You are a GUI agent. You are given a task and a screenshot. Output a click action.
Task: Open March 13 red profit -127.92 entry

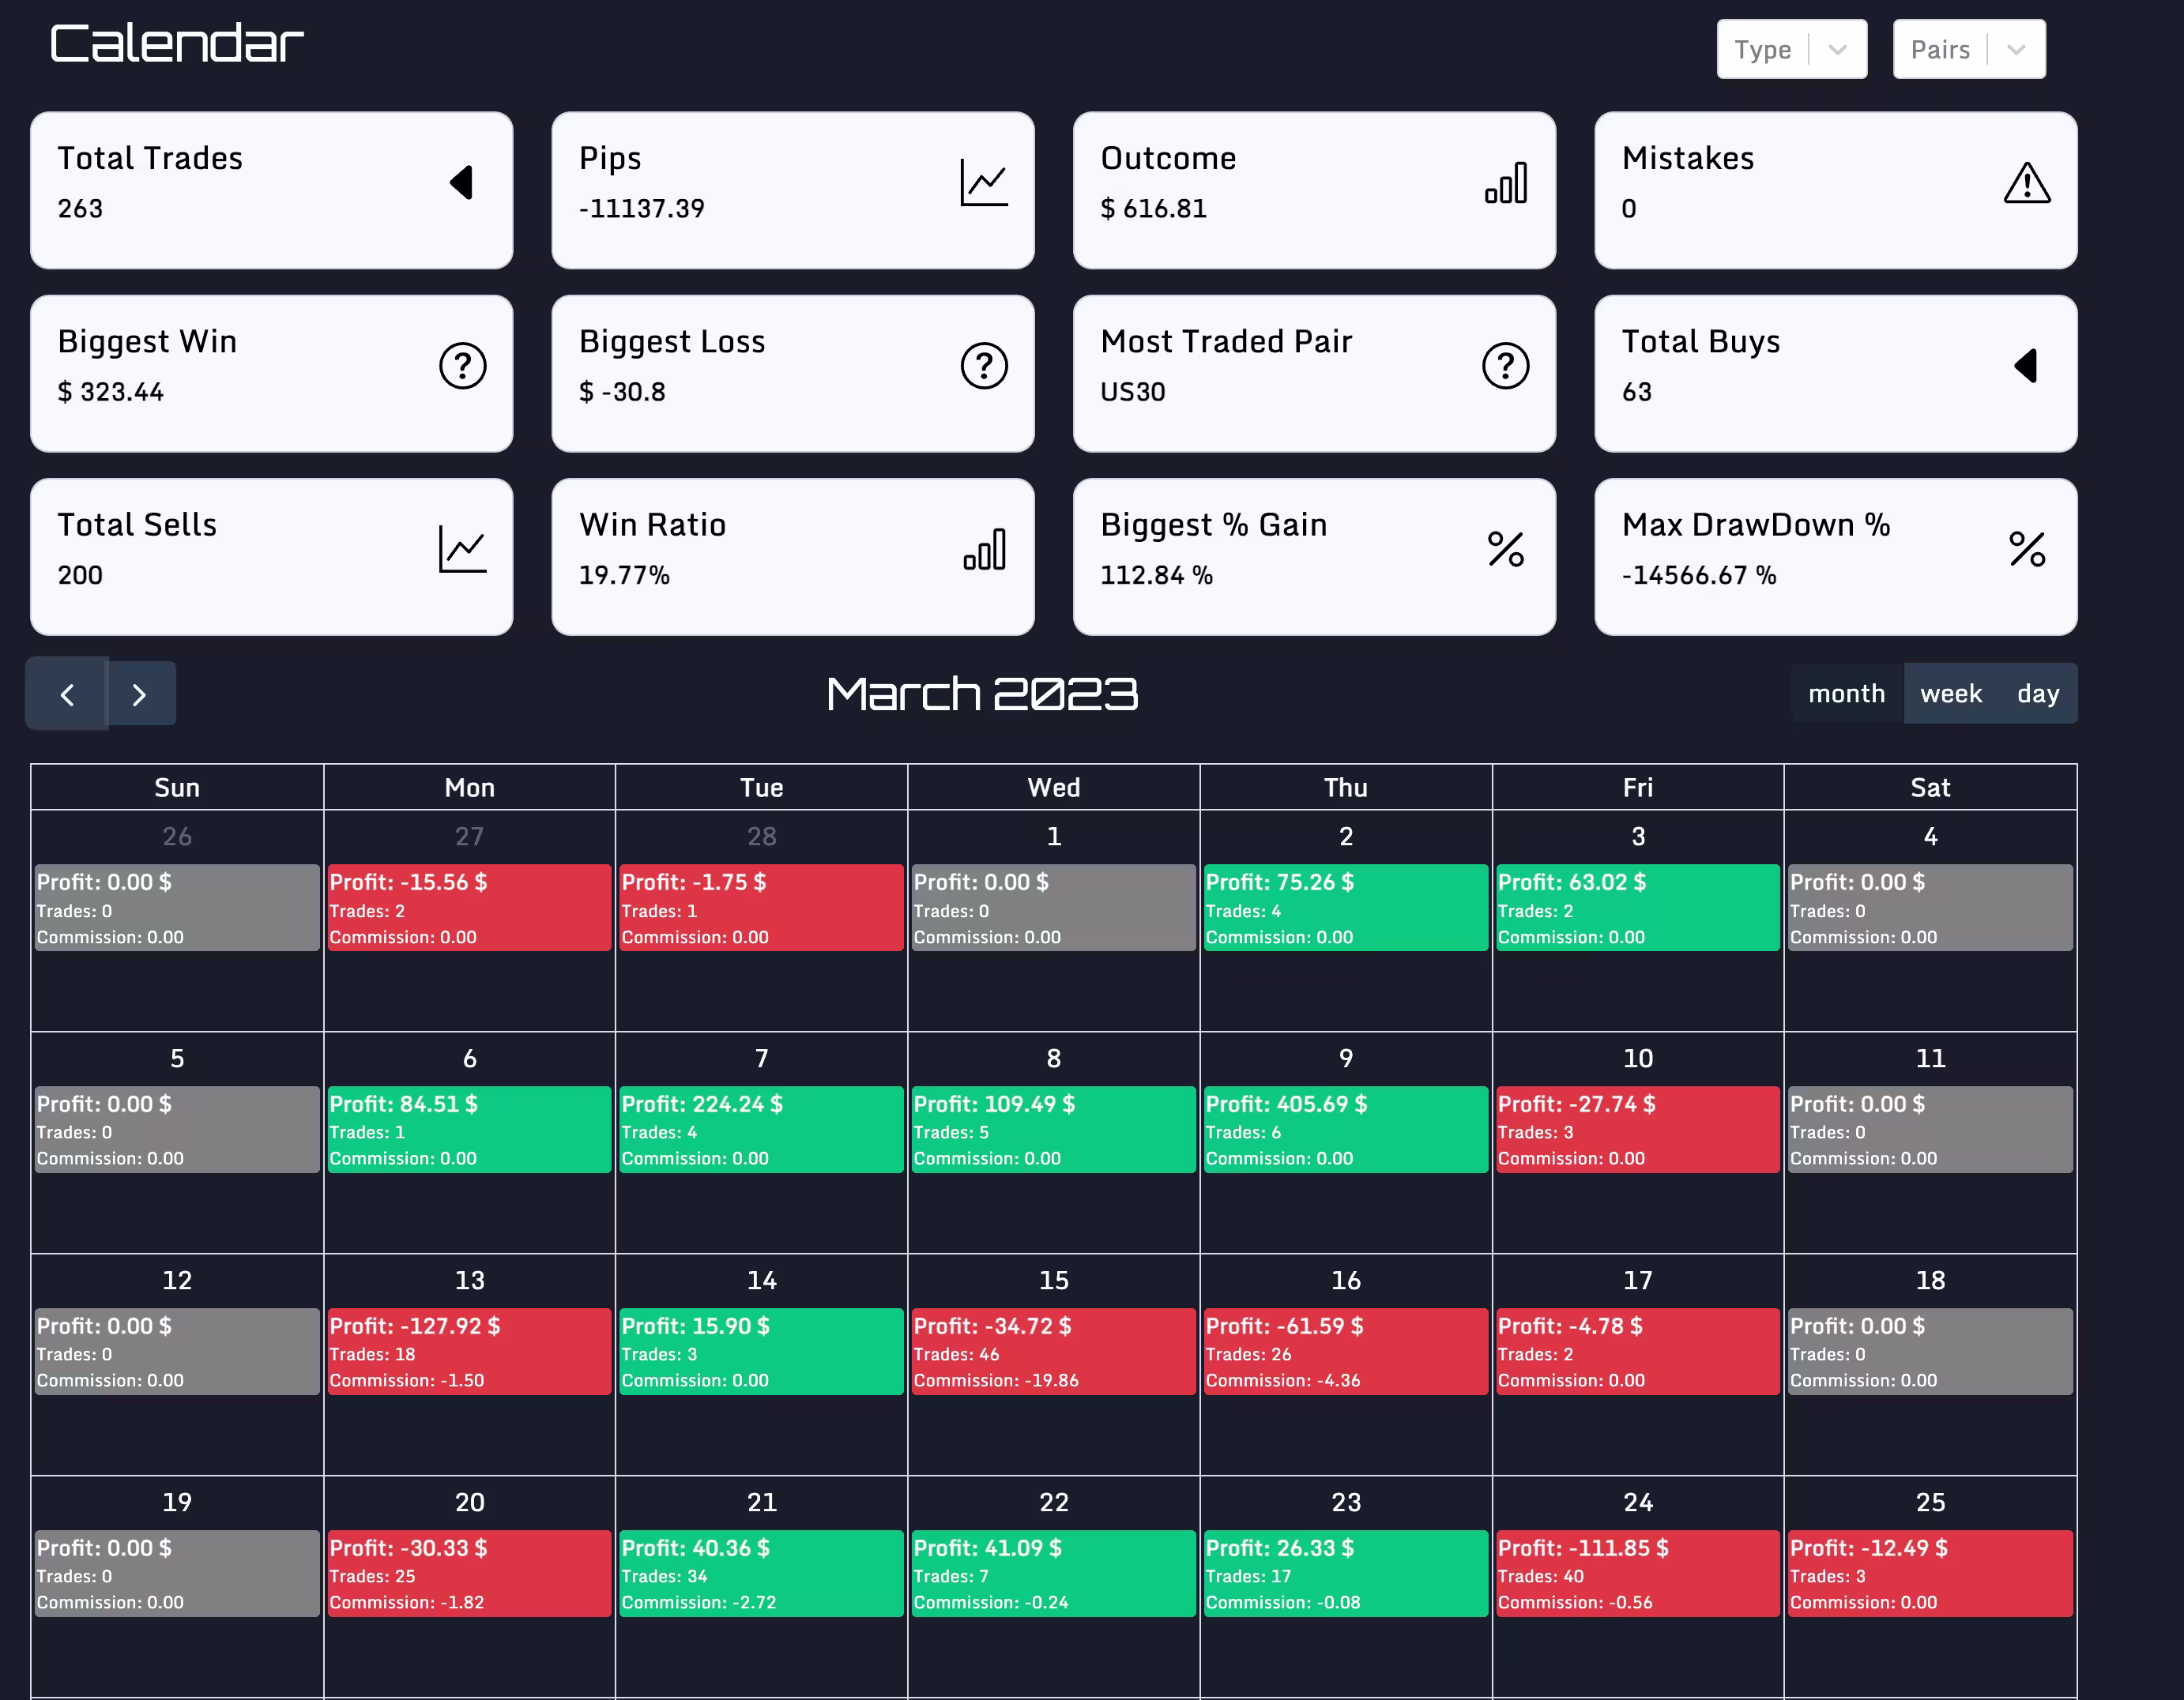pos(468,1351)
